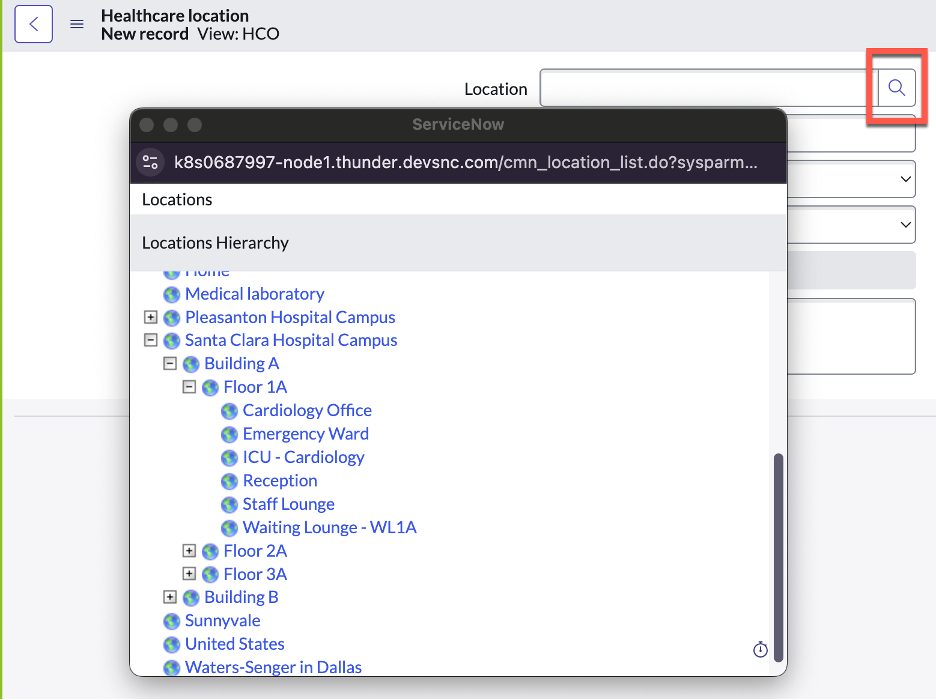This screenshot has height=700, width=936.
Task: Pick ICU - Cardiology location
Action: [304, 457]
